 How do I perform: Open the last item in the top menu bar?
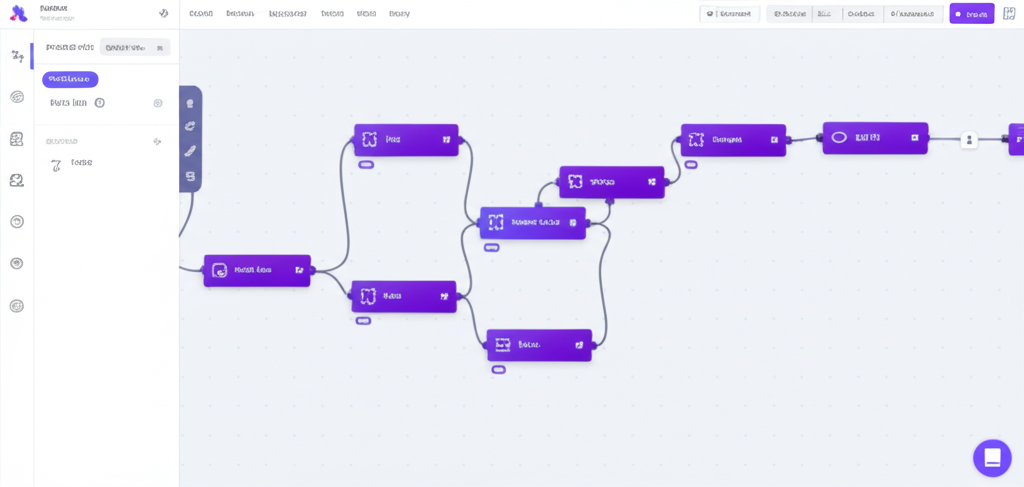(x=399, y=14)
